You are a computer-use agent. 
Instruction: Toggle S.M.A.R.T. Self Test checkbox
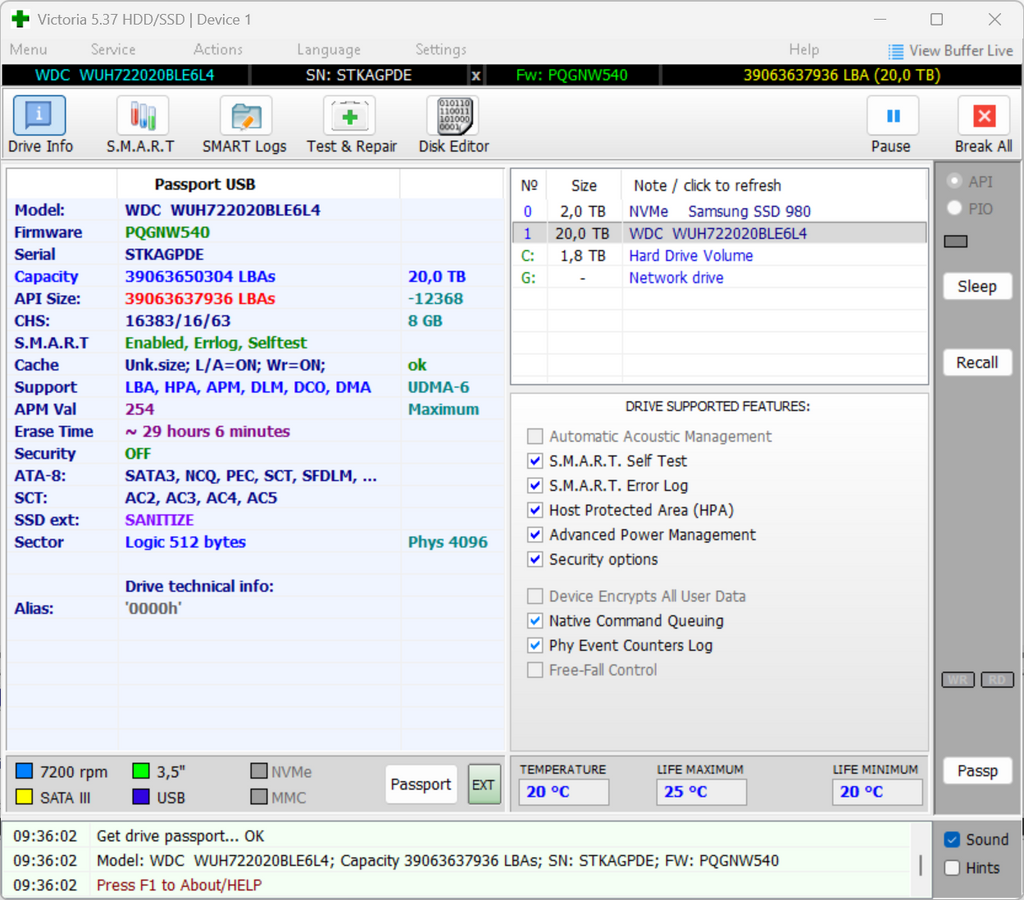[x=535, y=461]
